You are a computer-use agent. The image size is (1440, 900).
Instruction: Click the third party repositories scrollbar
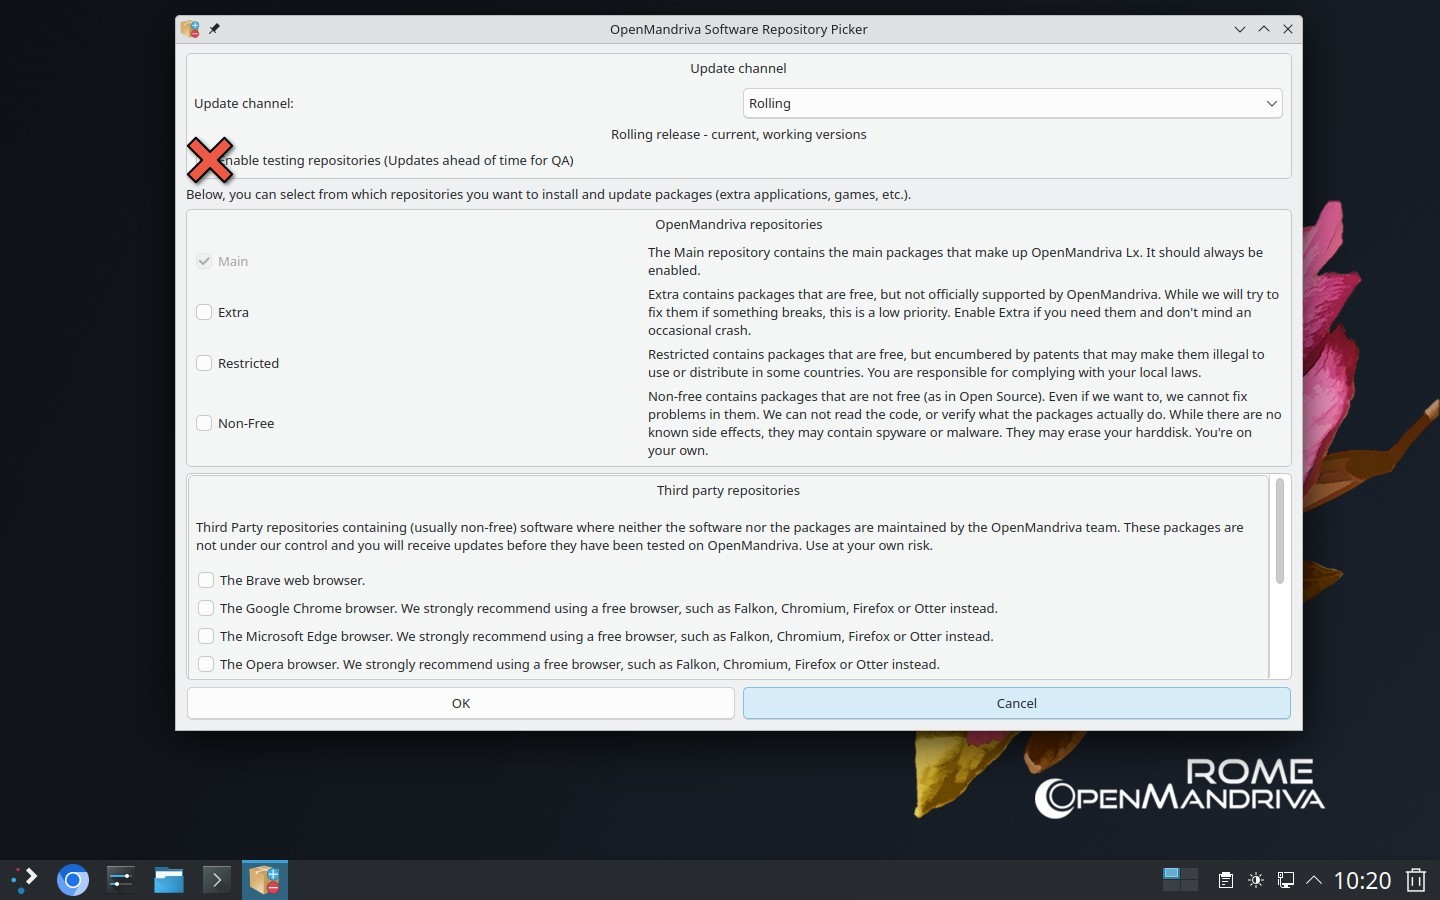(x=1280, y=531)
